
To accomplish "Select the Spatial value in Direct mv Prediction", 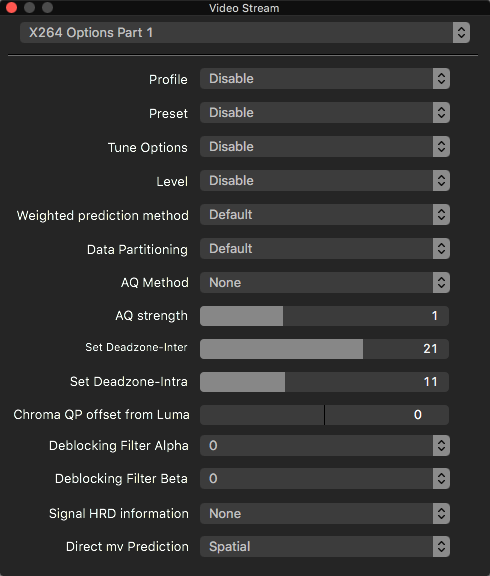I will [x=230, y=547].
